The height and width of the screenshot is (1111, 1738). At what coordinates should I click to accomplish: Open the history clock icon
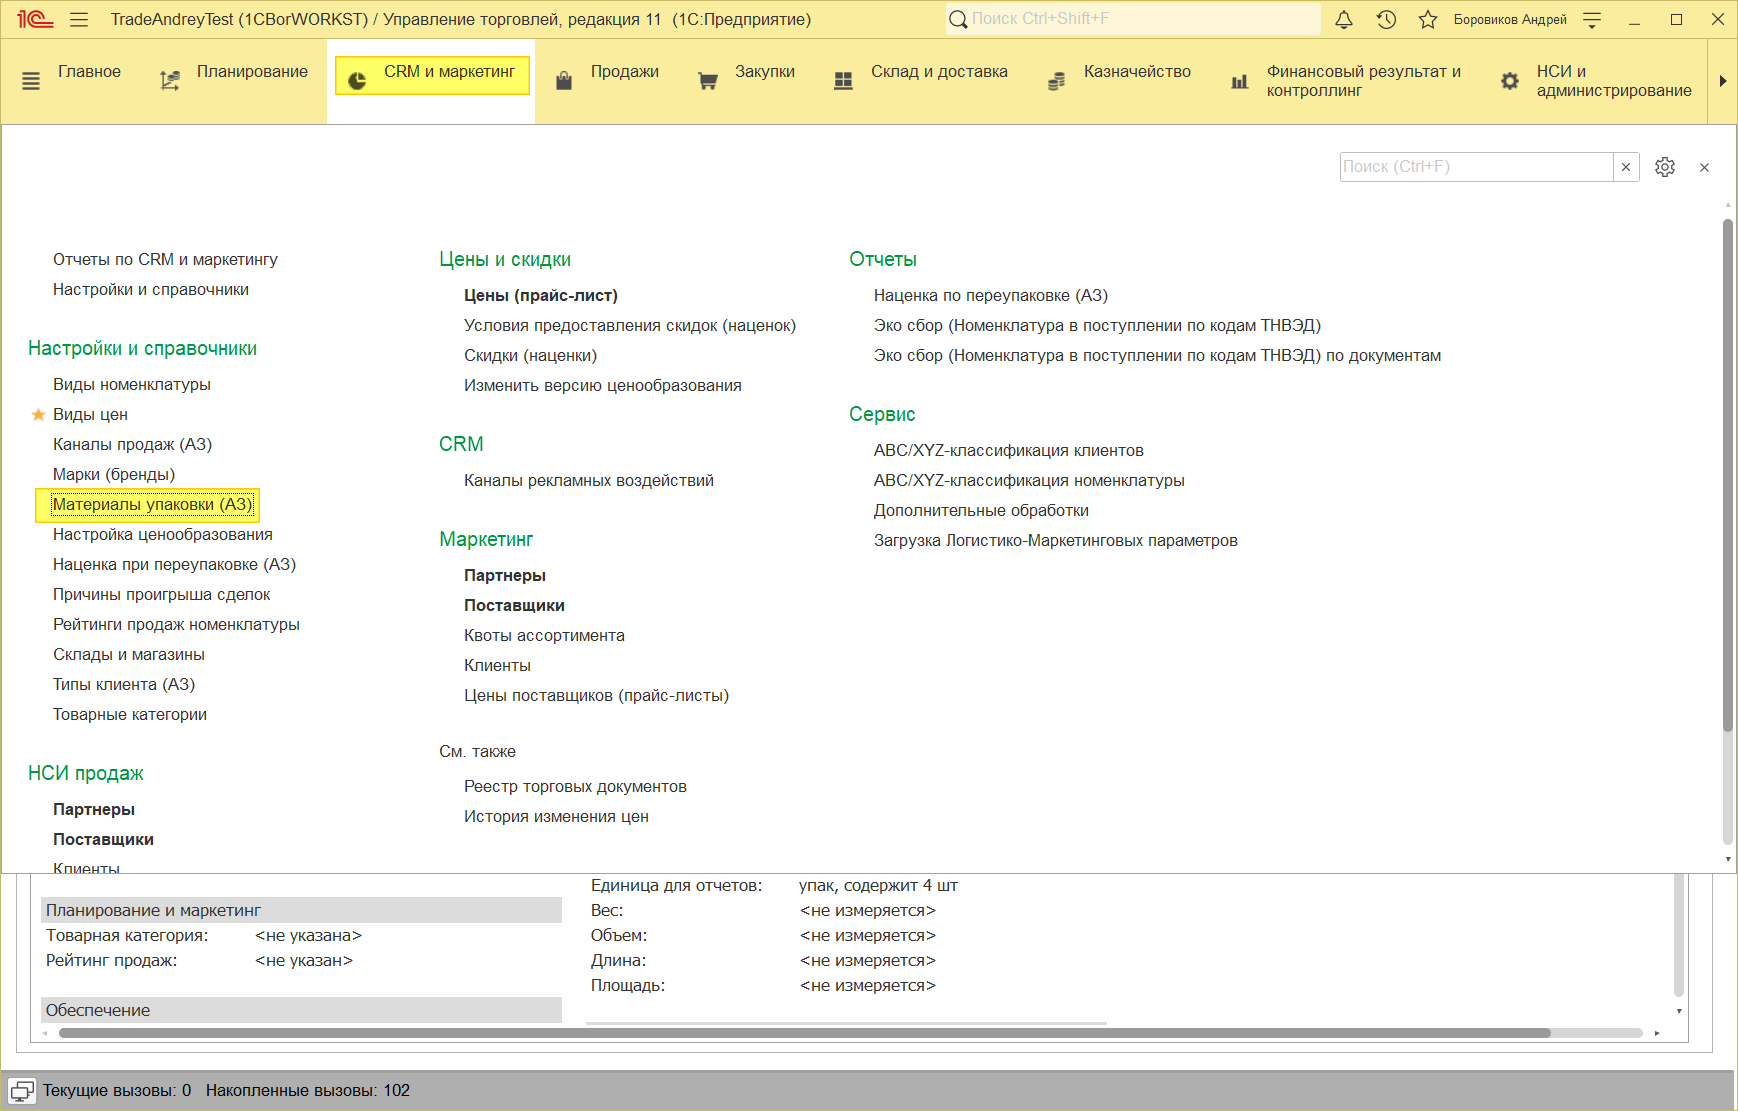pos(1386,19)
